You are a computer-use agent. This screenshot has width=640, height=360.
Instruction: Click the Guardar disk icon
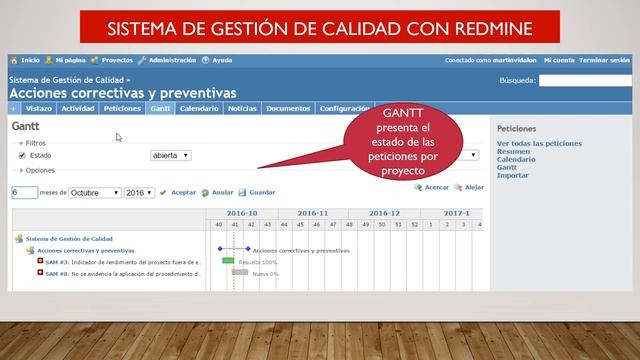point(242,192)
